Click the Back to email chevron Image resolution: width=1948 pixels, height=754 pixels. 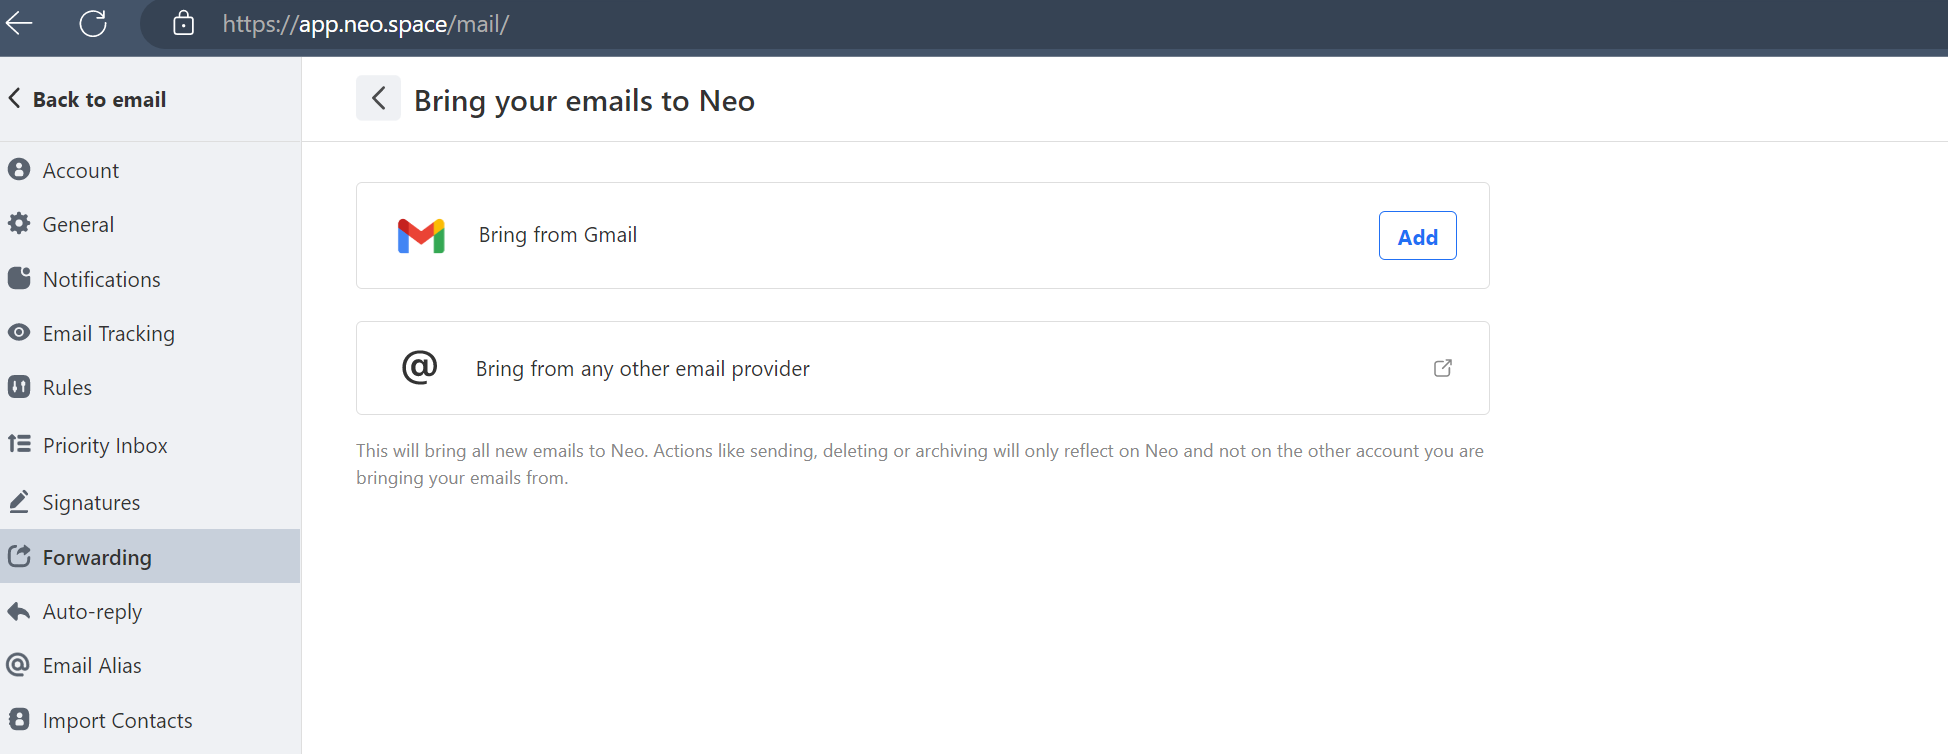tap(14, 98)
